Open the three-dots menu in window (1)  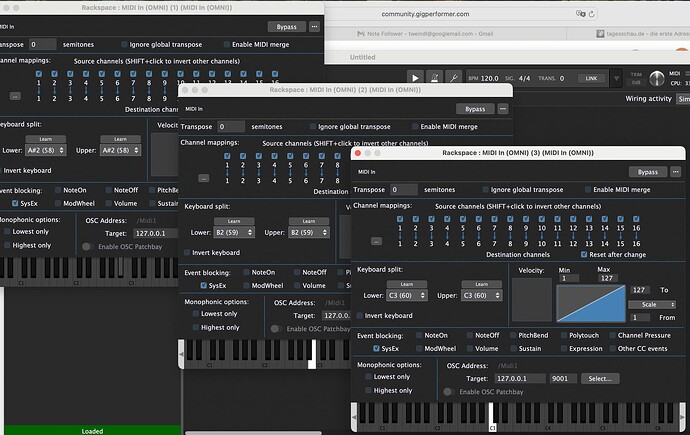pyautogui.click(x=314, y=26)
